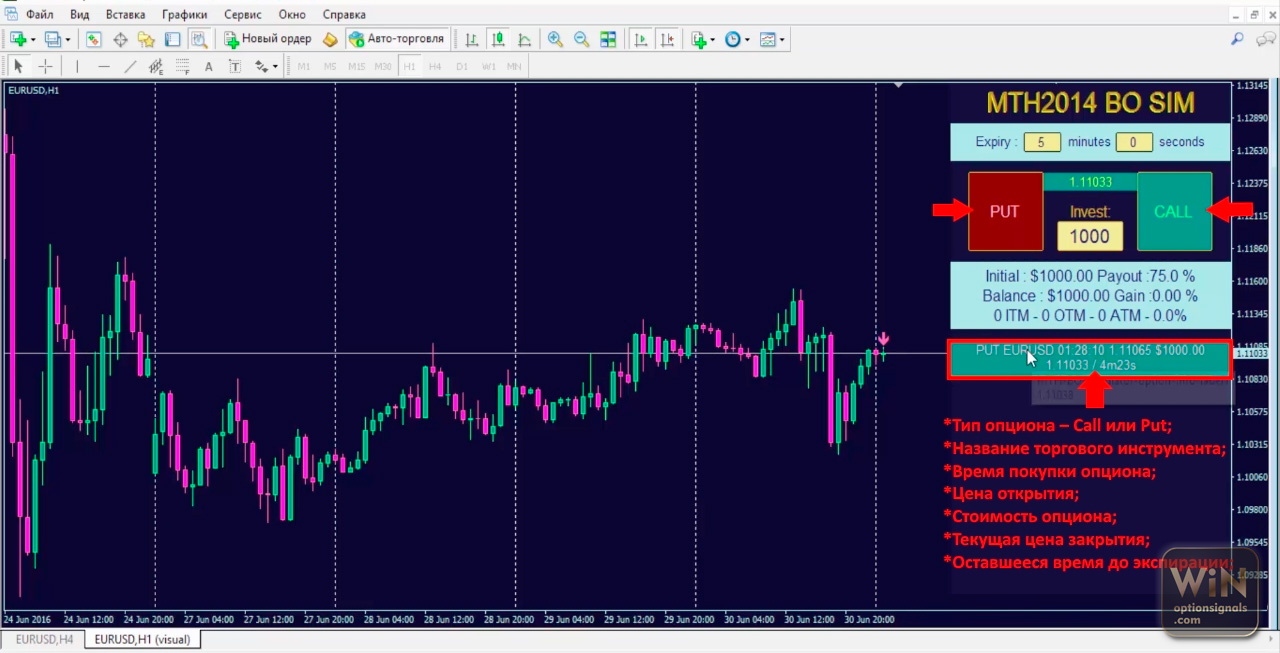Zoom in on the chart
Screen dimensions: 1280x653
[555, 39]
